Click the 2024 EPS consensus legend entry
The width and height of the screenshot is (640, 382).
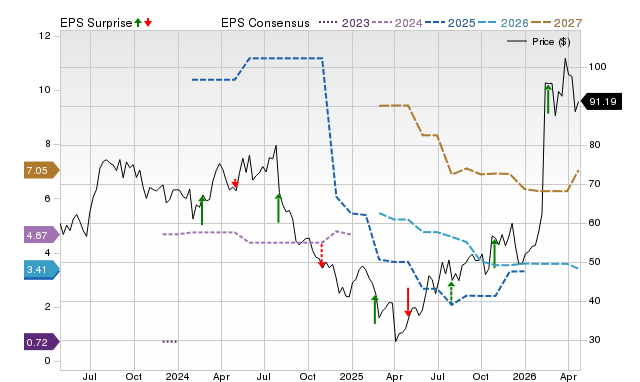click(397, 23)
